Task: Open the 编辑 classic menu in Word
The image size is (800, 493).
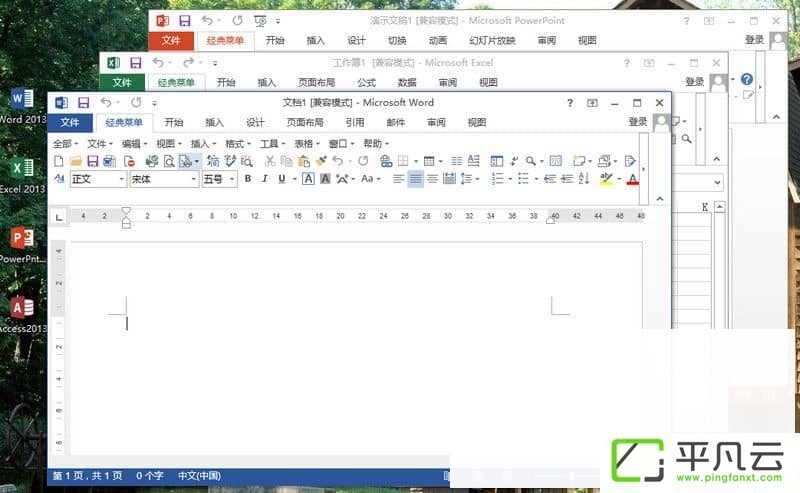Action: [x=134, y=144]
